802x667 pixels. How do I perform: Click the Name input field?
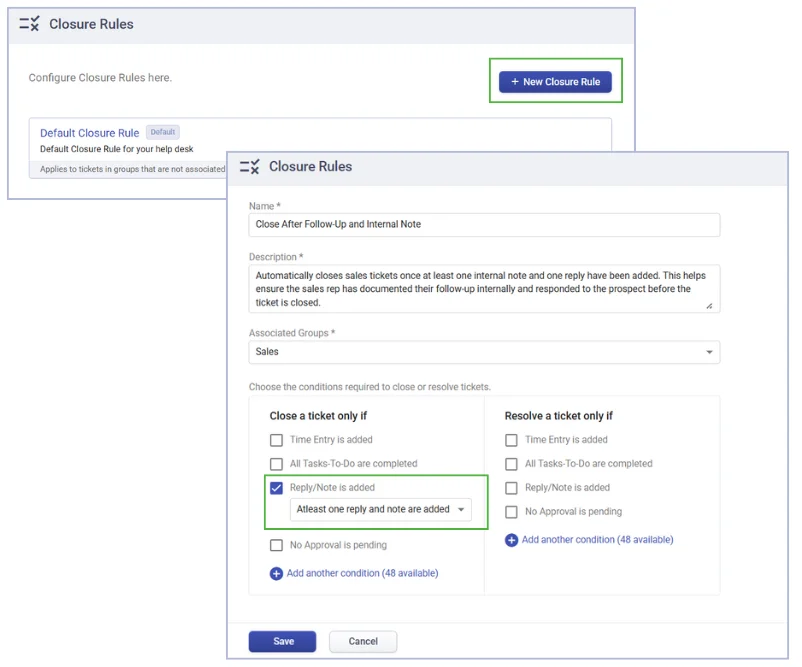[484, 225]
